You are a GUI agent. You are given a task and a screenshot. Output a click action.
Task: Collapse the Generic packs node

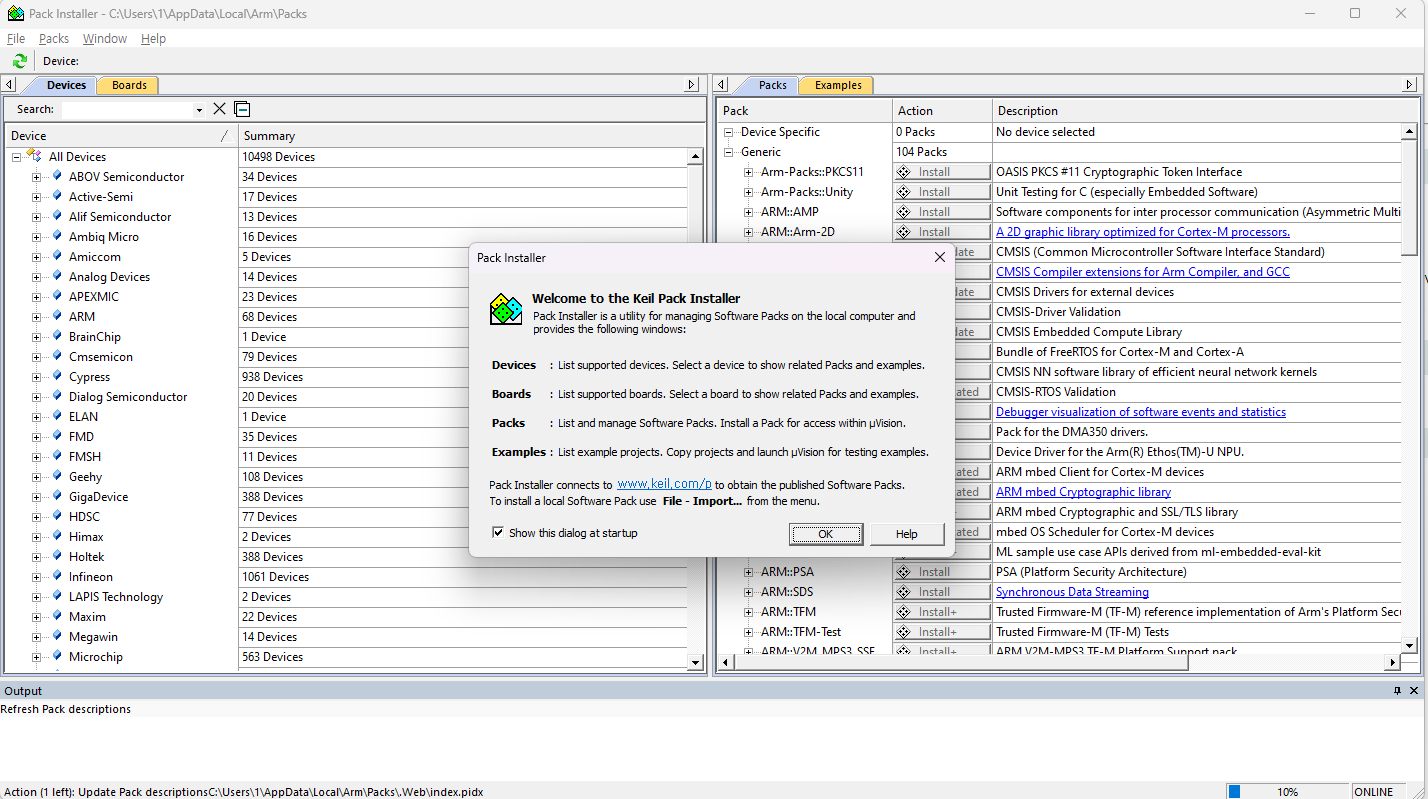(729, 152)
